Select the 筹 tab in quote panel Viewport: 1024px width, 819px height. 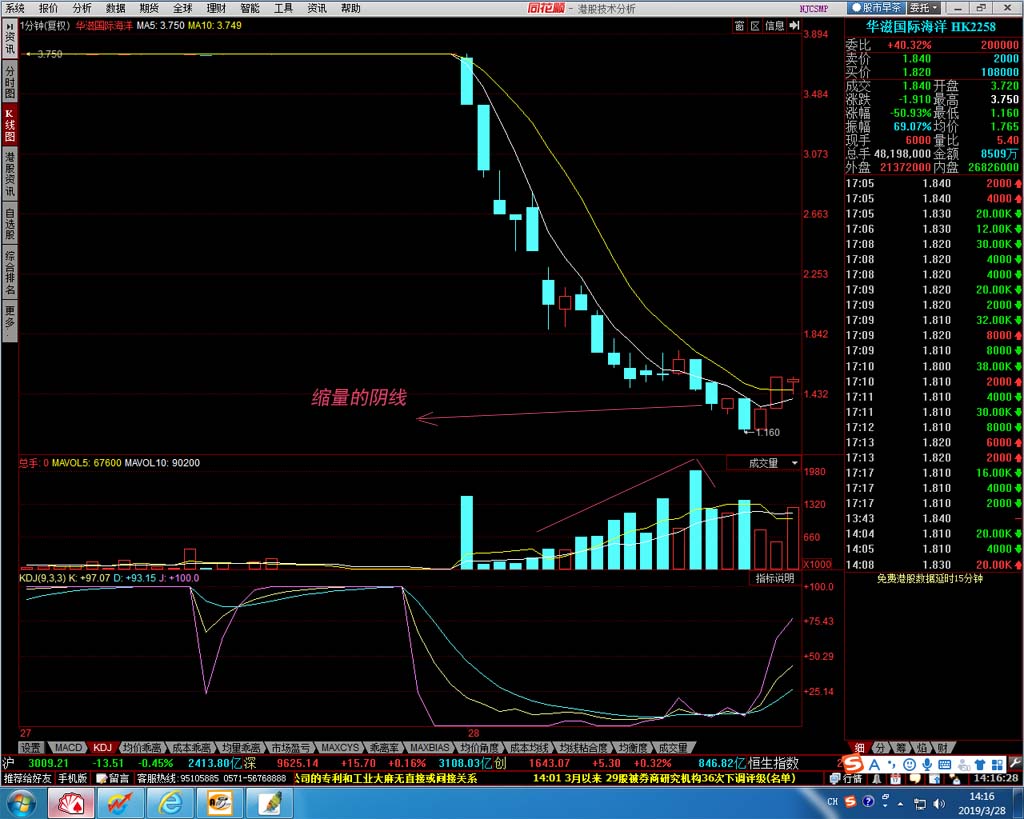click(x=901, y=747)
